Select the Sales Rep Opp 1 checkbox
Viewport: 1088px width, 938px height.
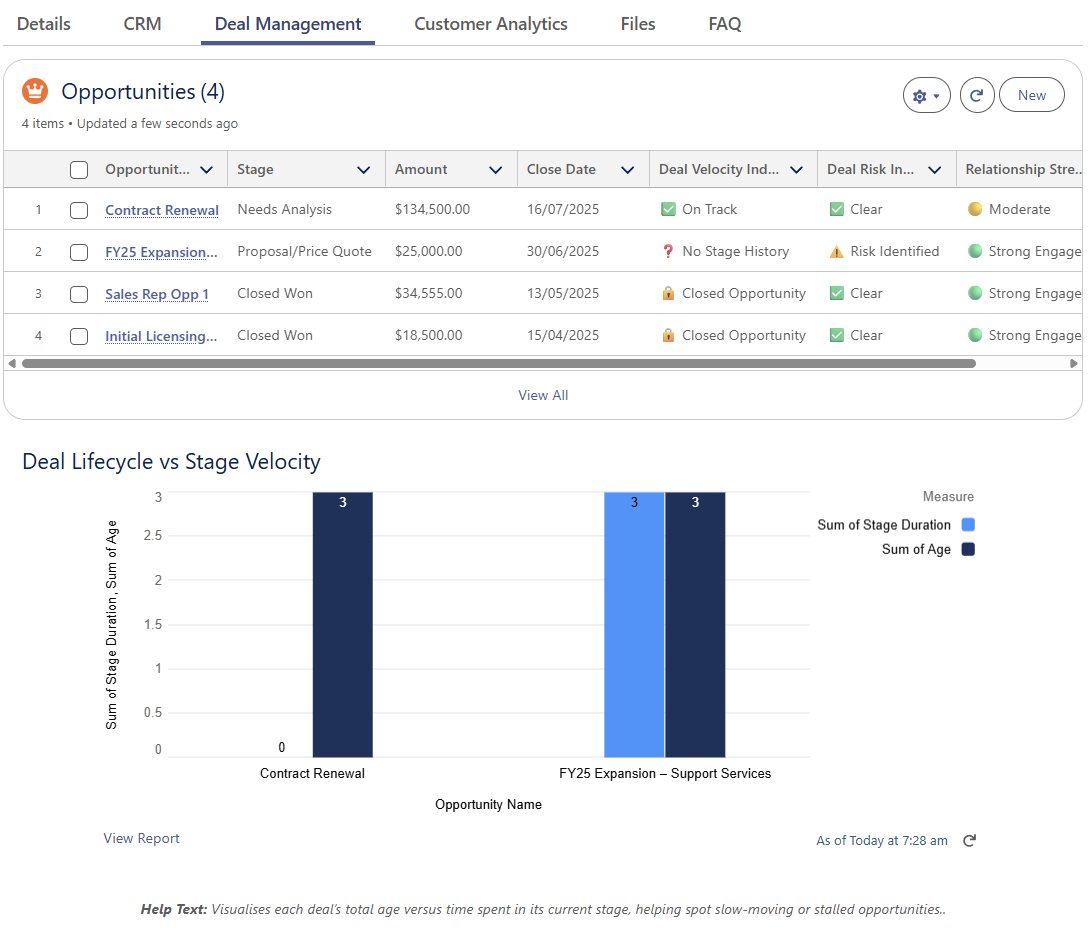tap(79, 294)
